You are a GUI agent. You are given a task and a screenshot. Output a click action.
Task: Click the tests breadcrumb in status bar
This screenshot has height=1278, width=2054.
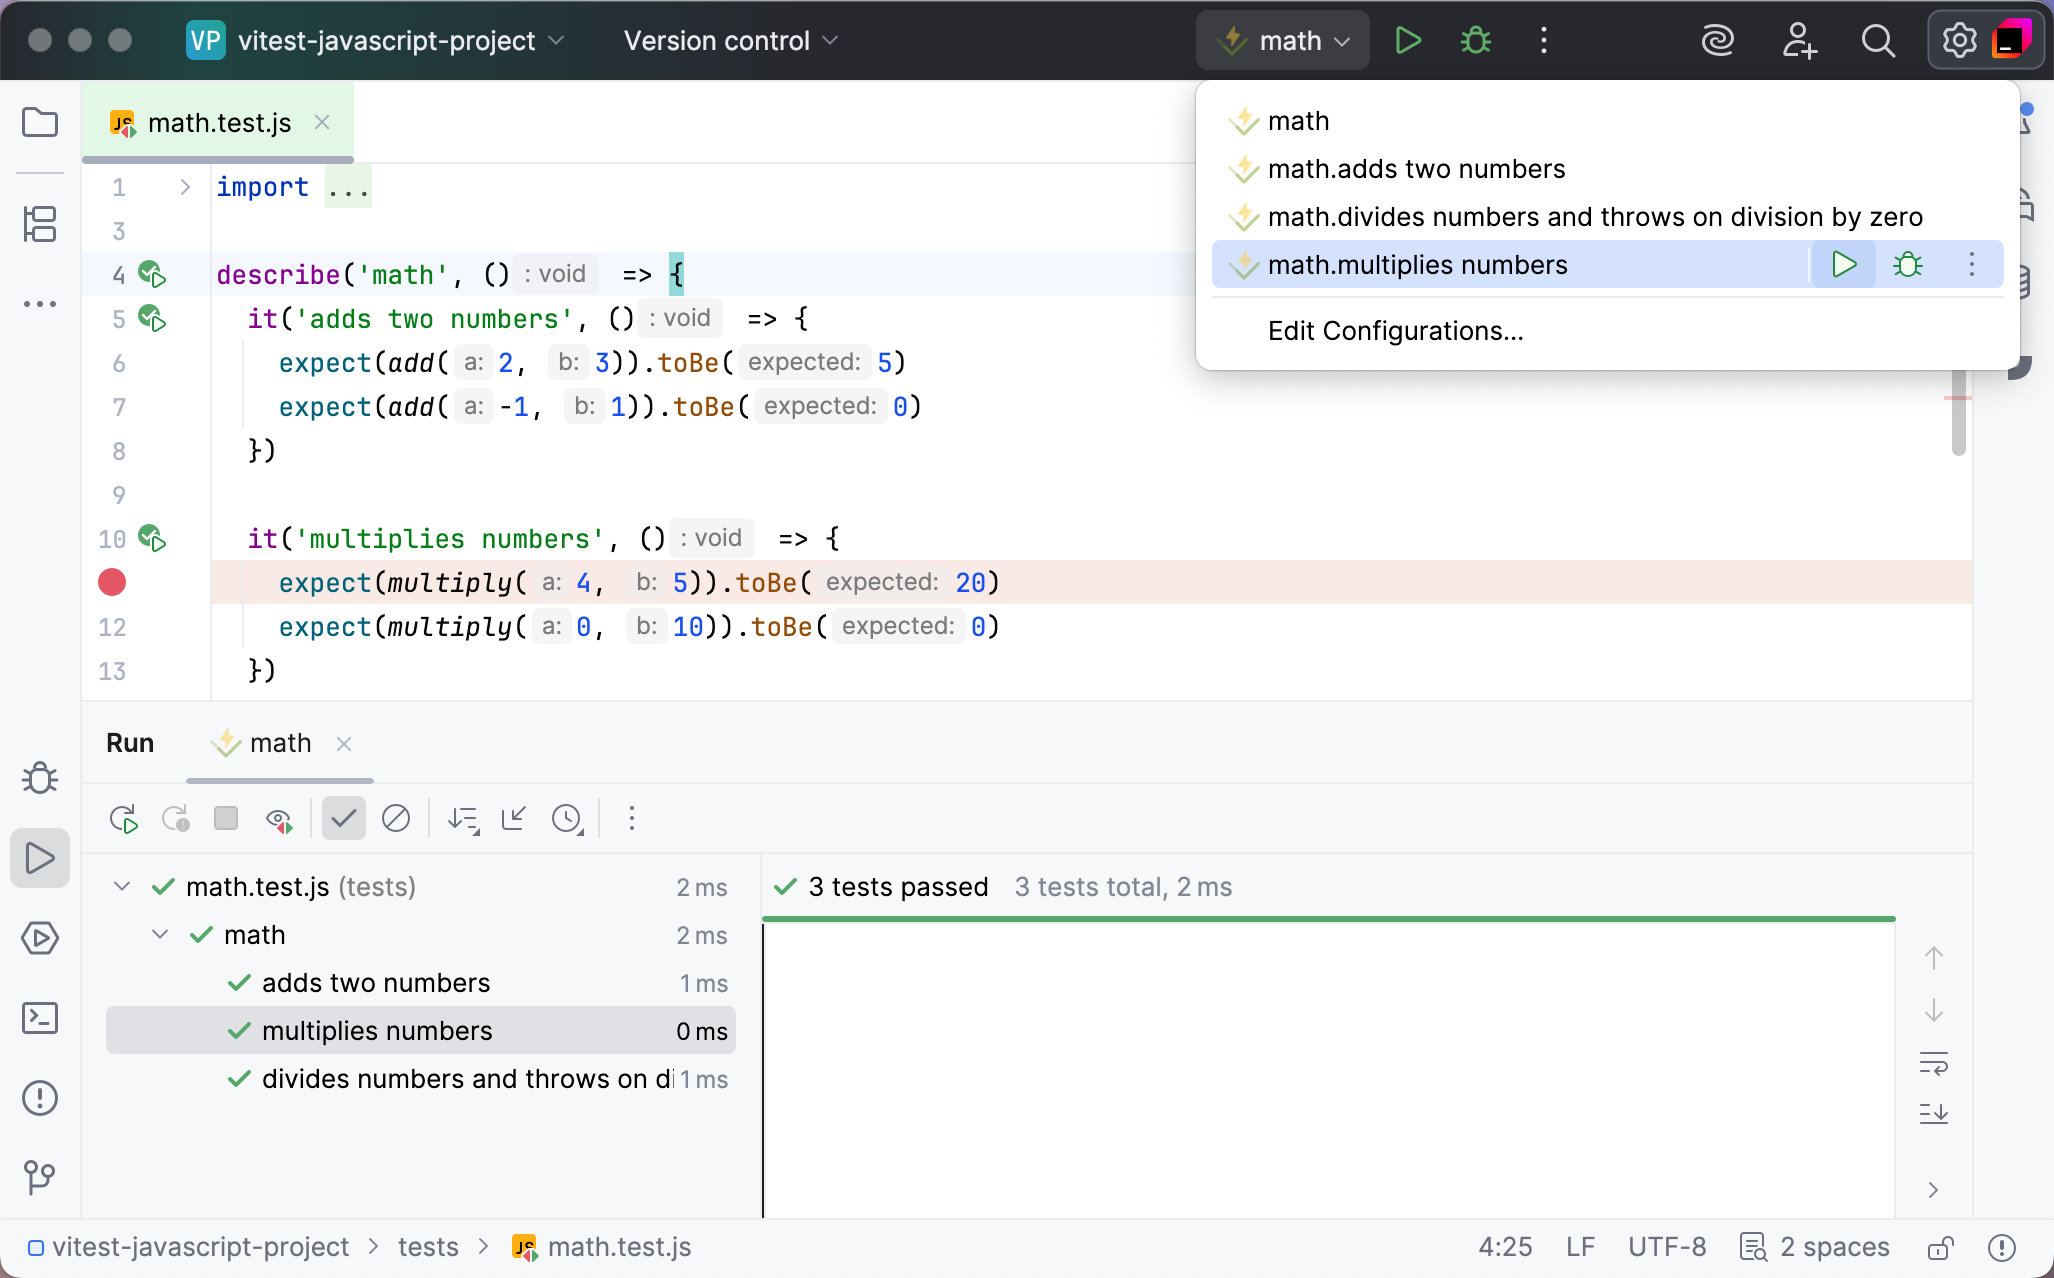pos(428,1247)
